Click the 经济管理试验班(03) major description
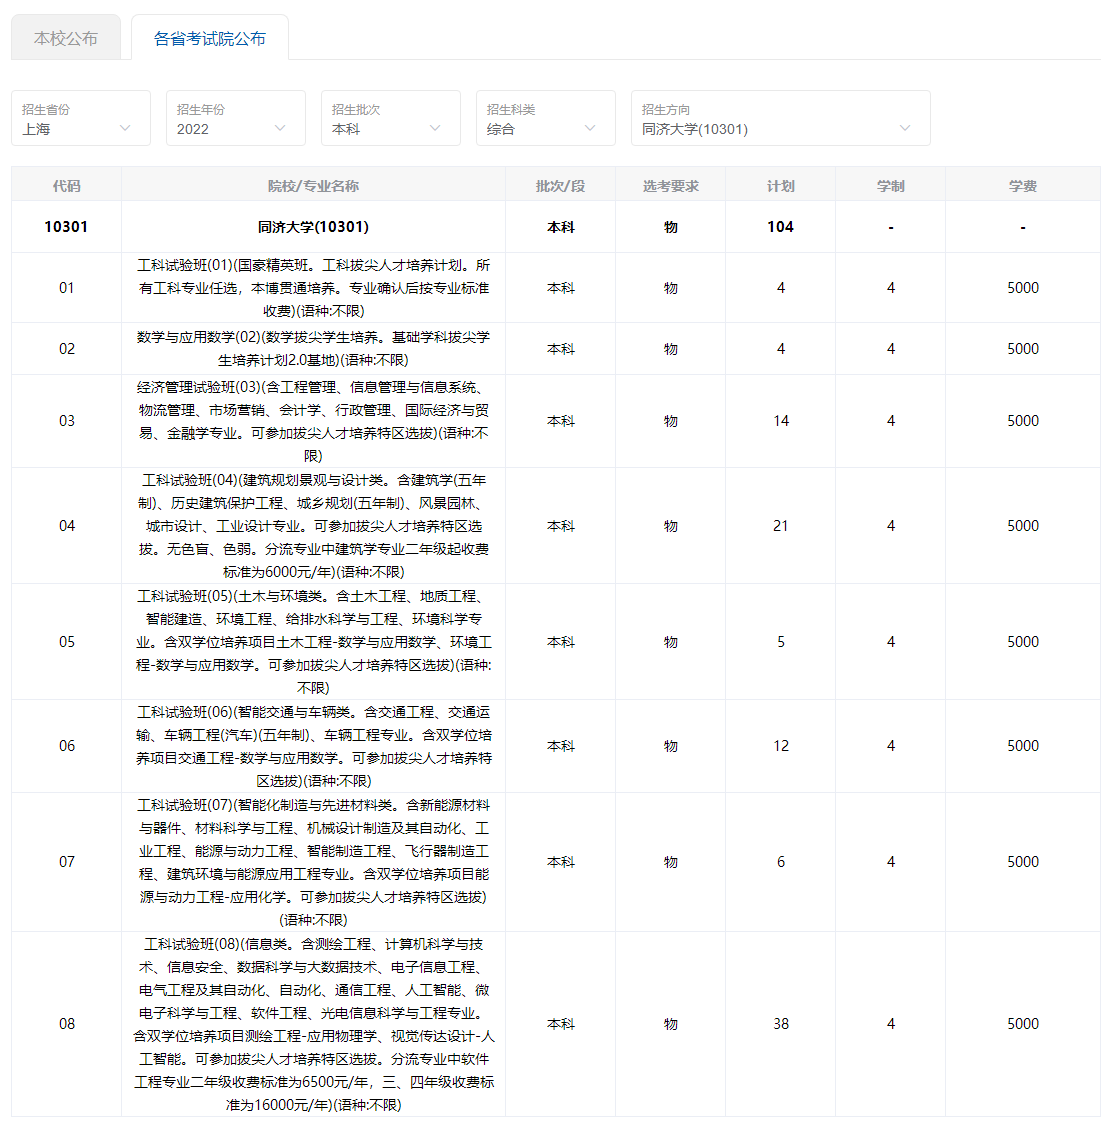 point(313,421)
